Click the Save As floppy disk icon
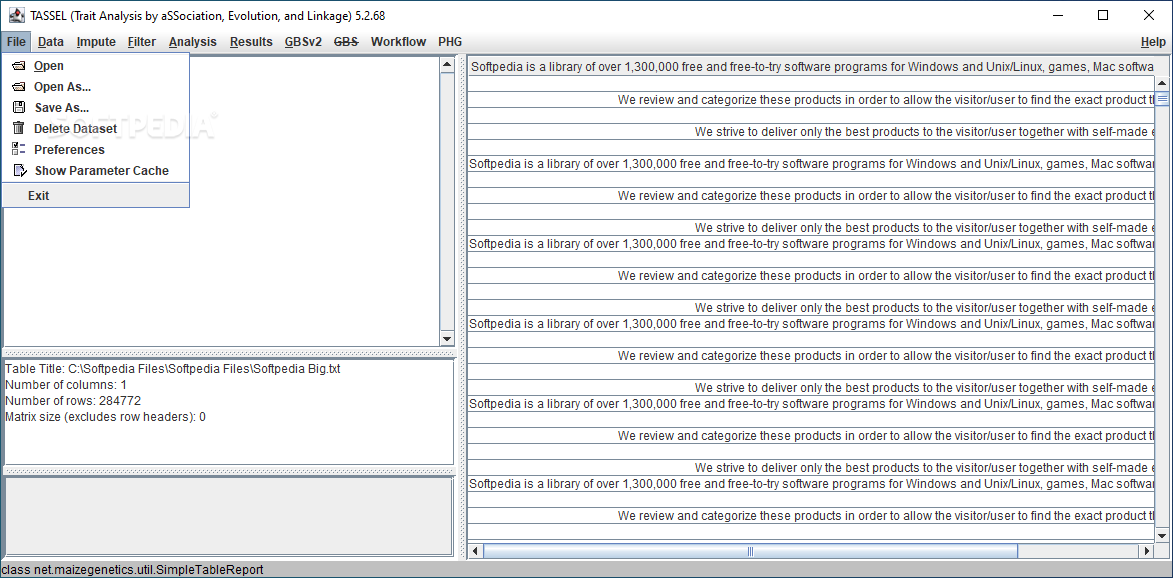 point(19,108)
